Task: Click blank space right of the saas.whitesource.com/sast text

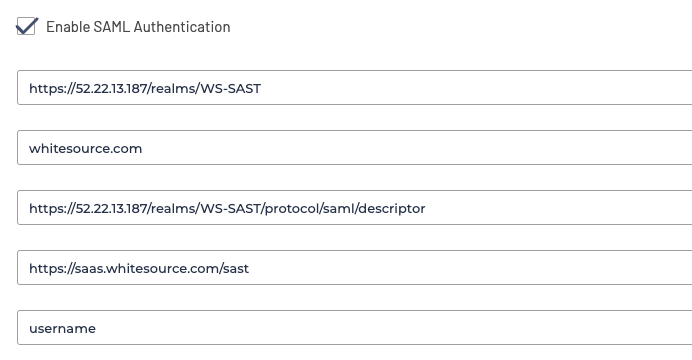Action: 468,267
